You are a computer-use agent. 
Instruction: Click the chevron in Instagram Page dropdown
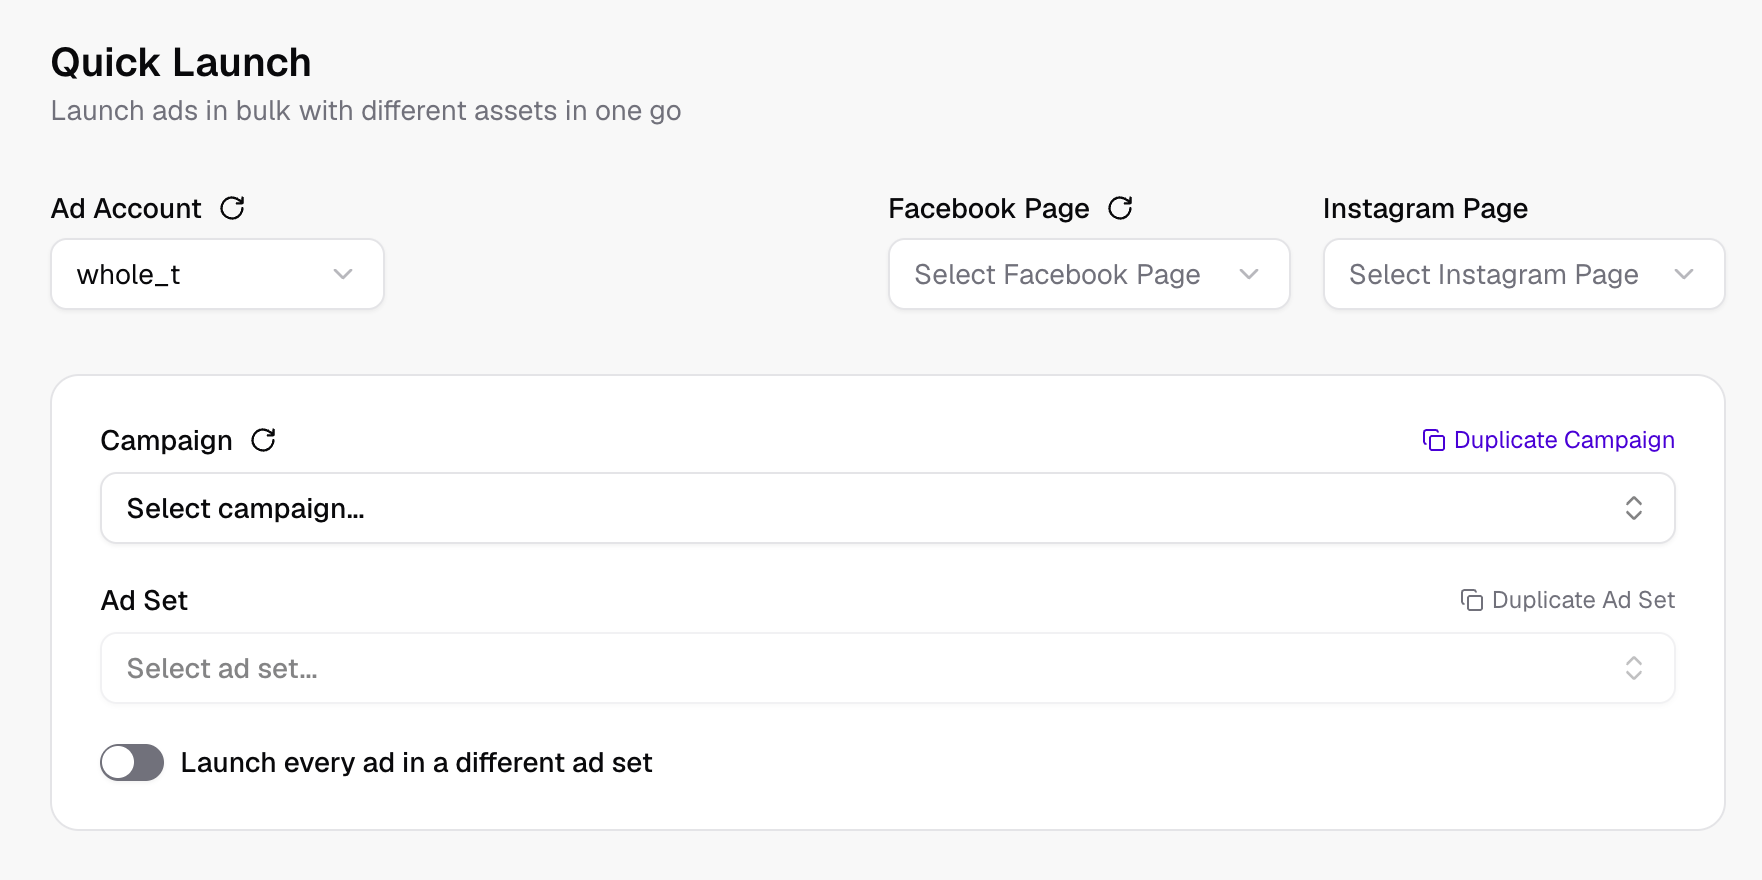tap(1684, 274)
